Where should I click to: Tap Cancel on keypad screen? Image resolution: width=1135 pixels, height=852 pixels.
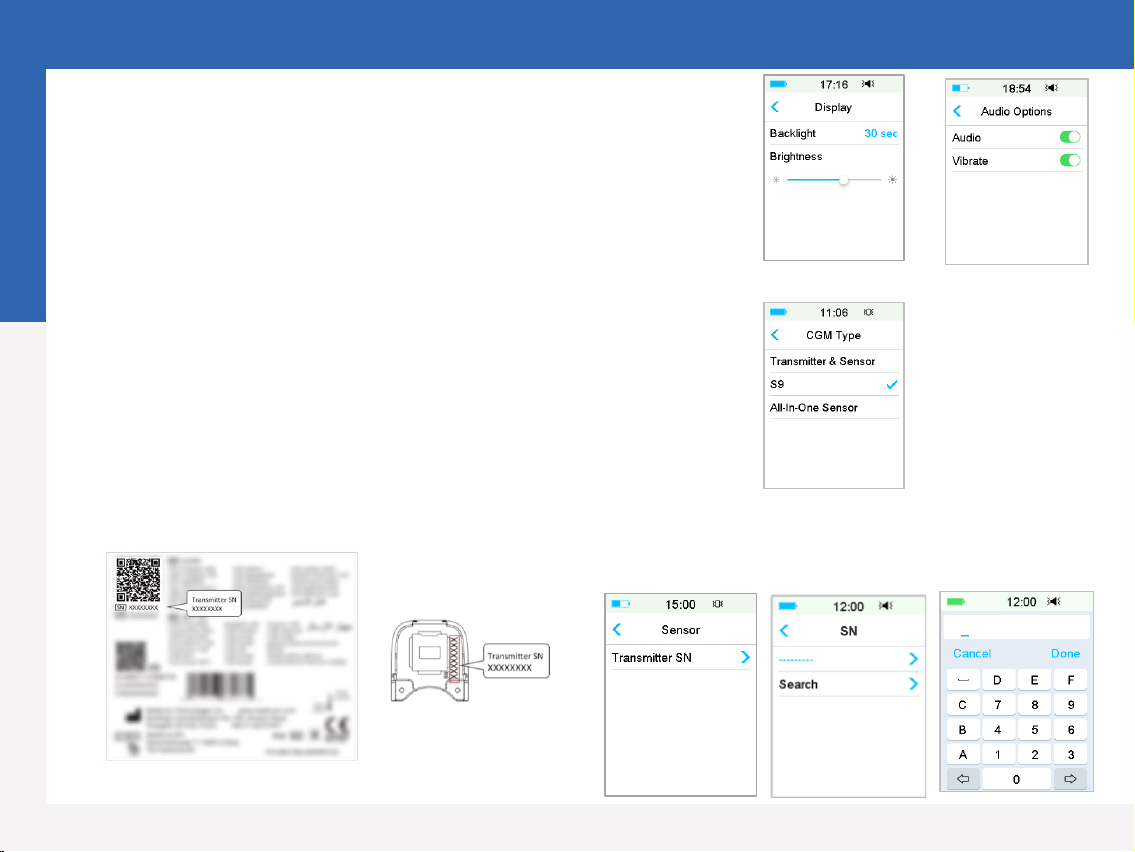971,654
